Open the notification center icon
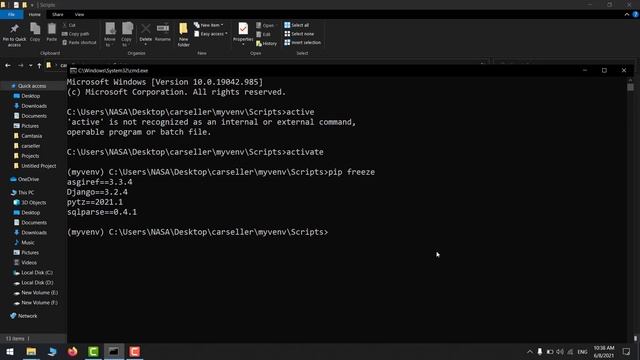Image resolution: width=640 pixels, height=360 pixels. coord(627,352)
